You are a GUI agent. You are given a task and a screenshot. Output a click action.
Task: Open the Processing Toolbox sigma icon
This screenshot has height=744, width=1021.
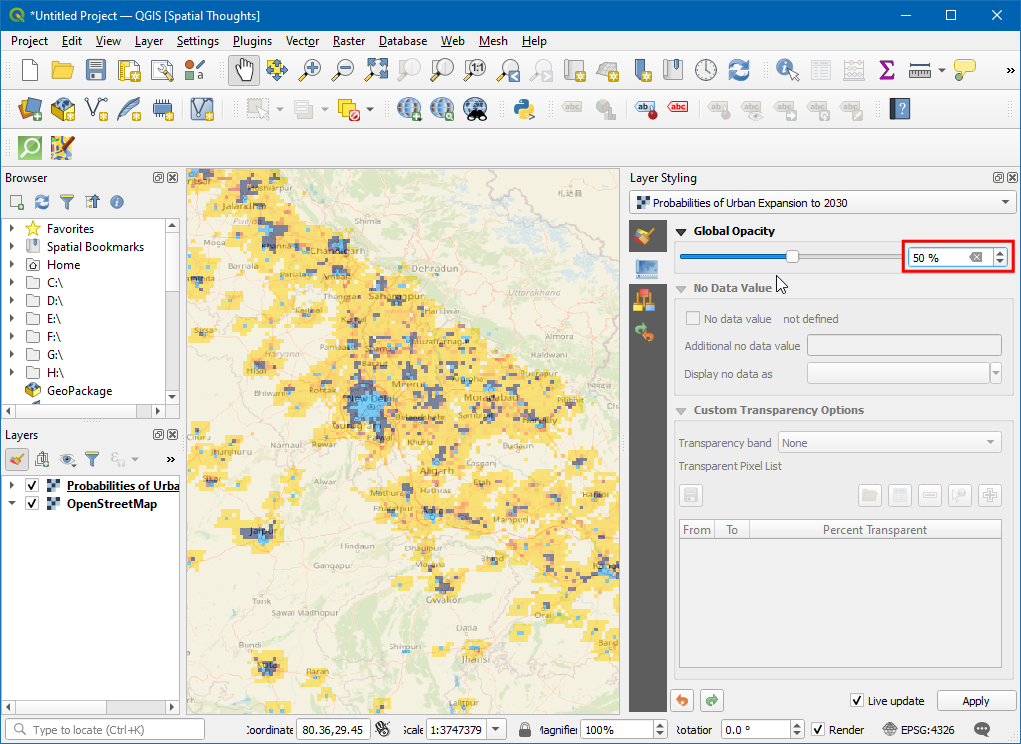[x=886, y=70]
